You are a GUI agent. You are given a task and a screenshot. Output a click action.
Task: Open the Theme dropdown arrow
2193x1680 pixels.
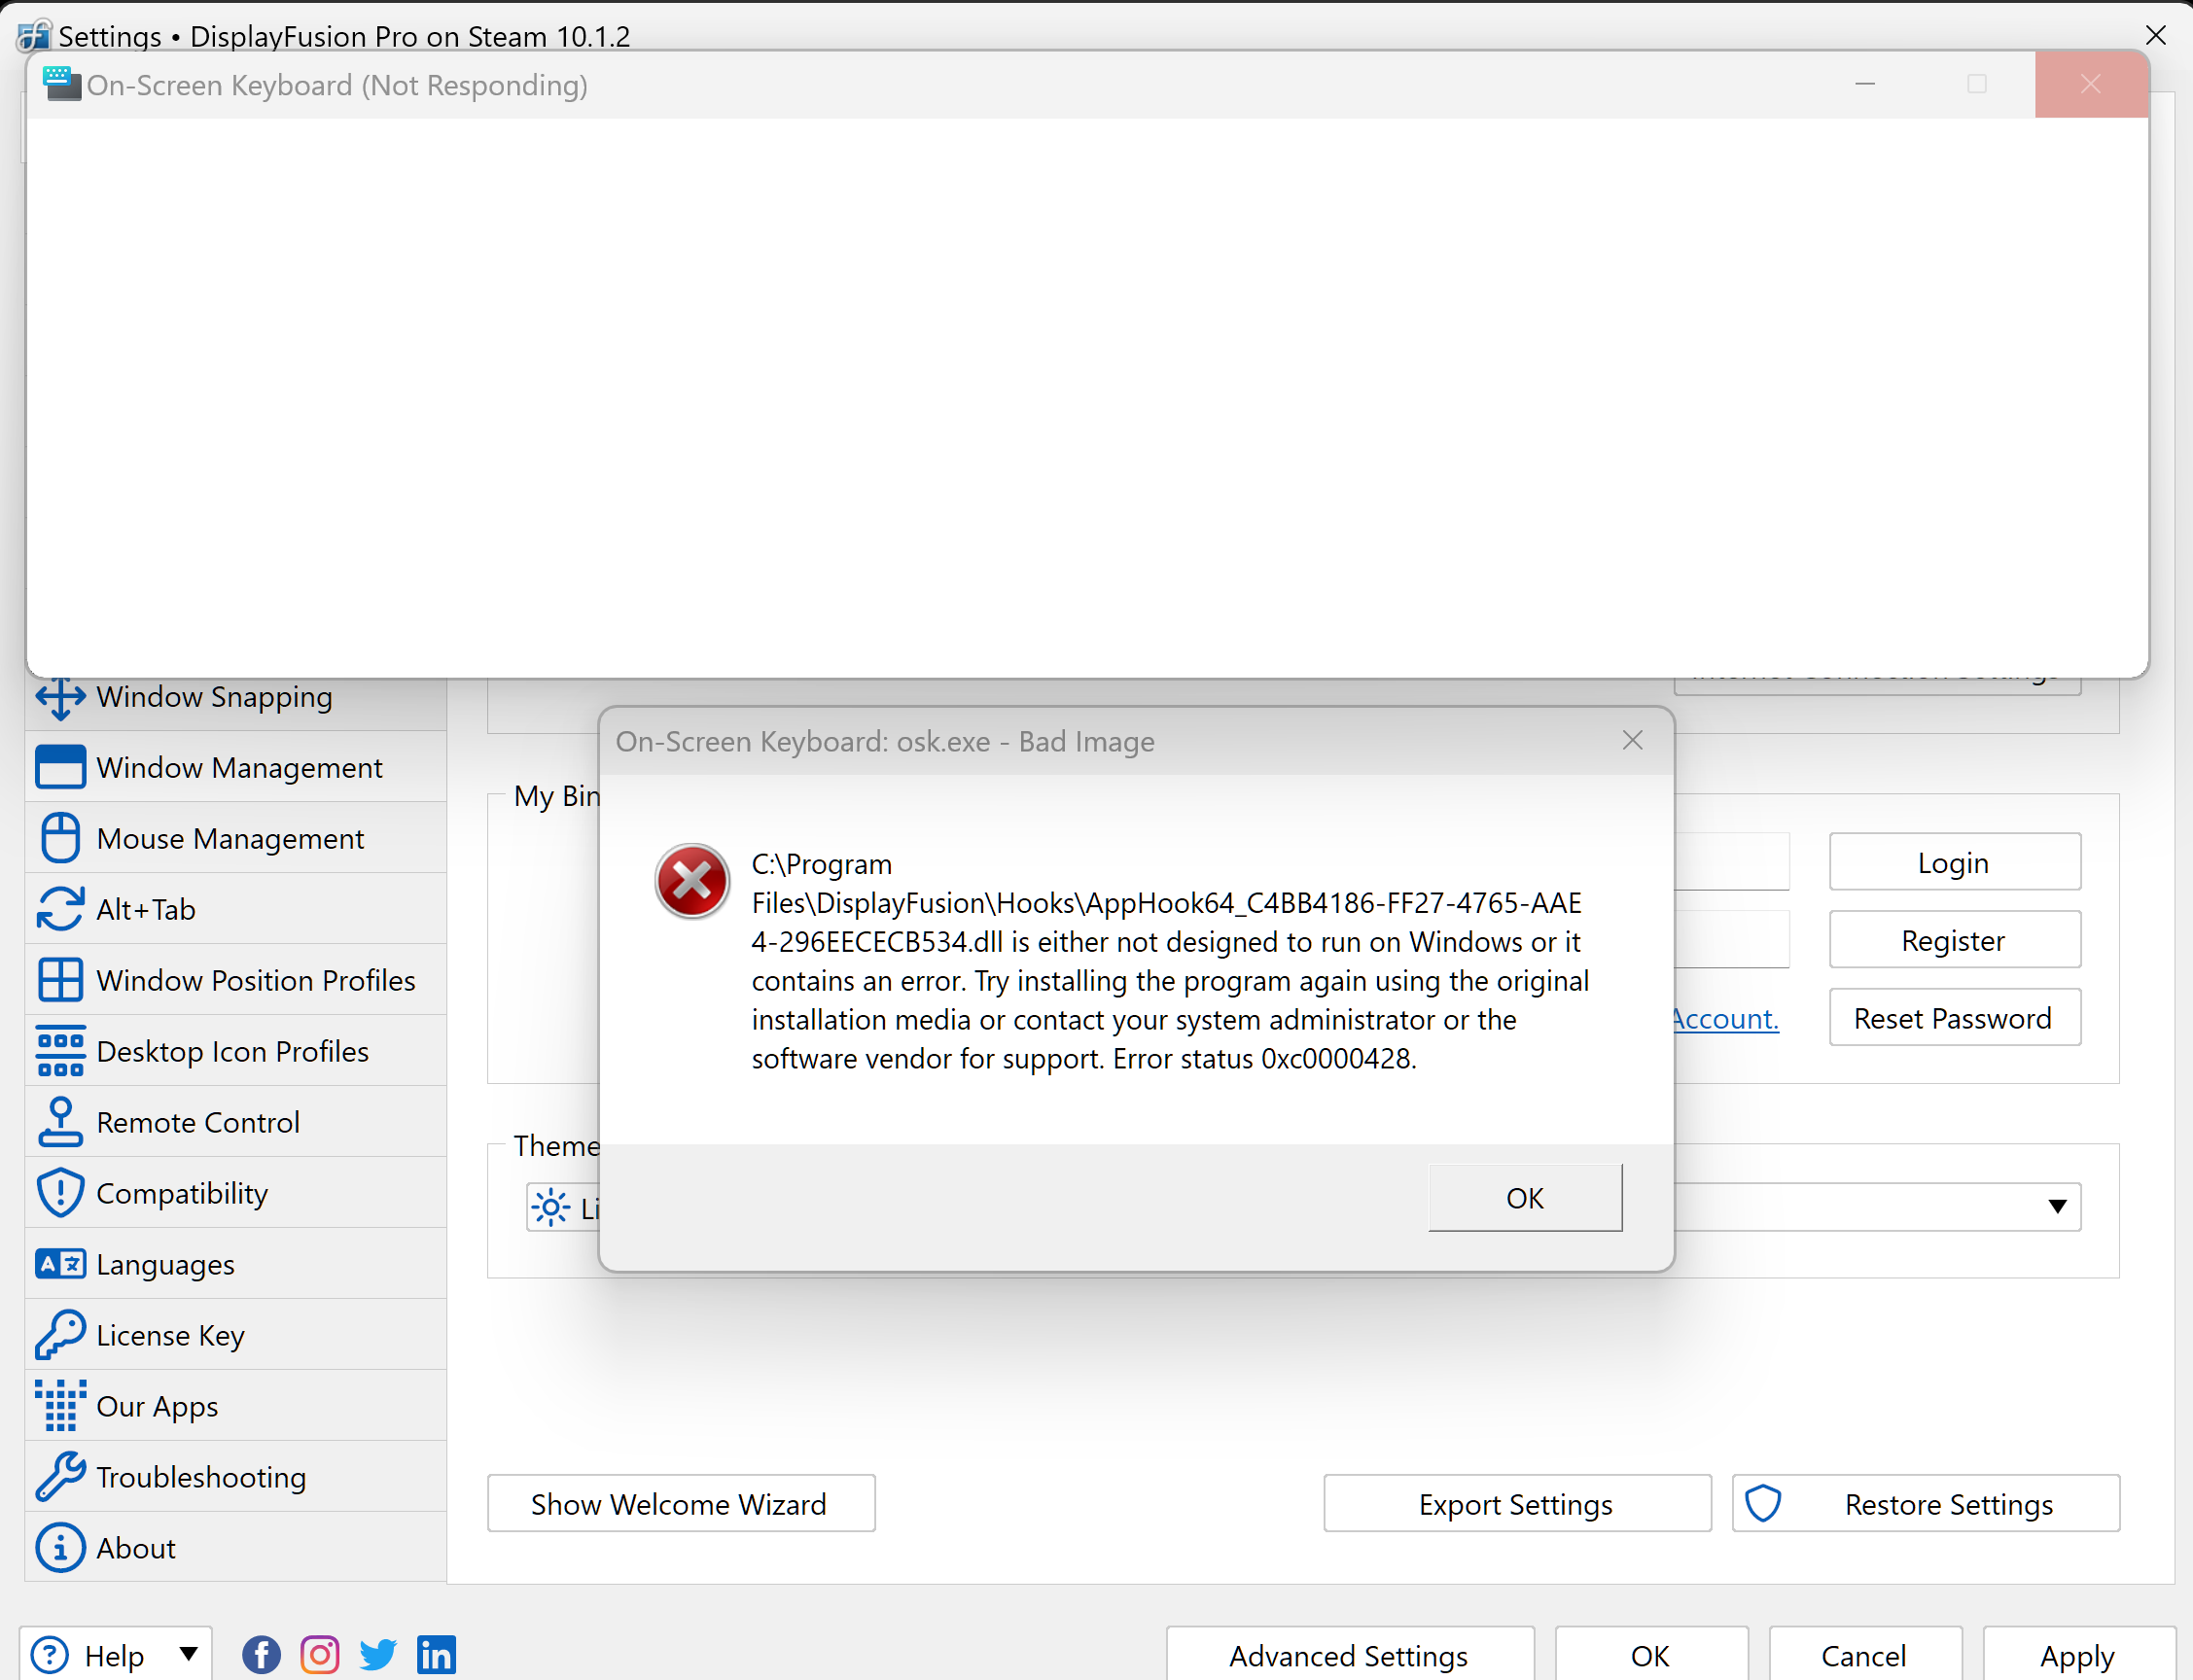tap(2056, 1207)
